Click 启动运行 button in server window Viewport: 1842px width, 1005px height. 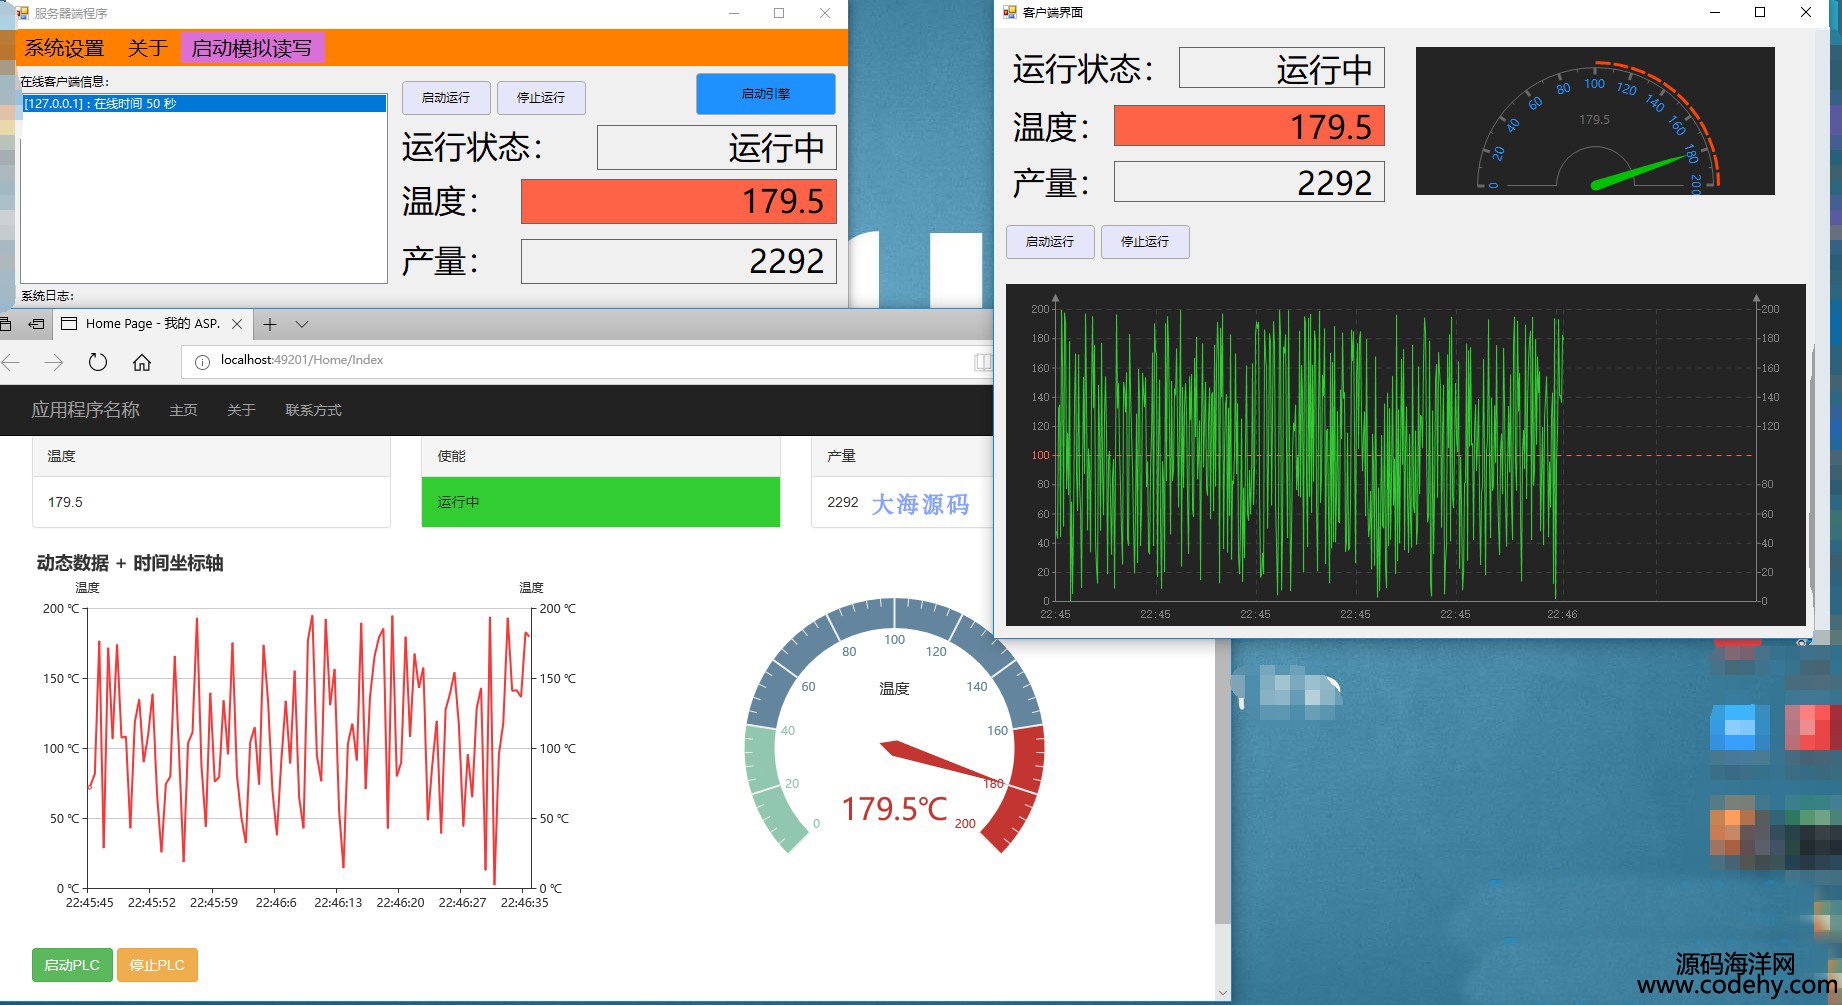[446, 98]
